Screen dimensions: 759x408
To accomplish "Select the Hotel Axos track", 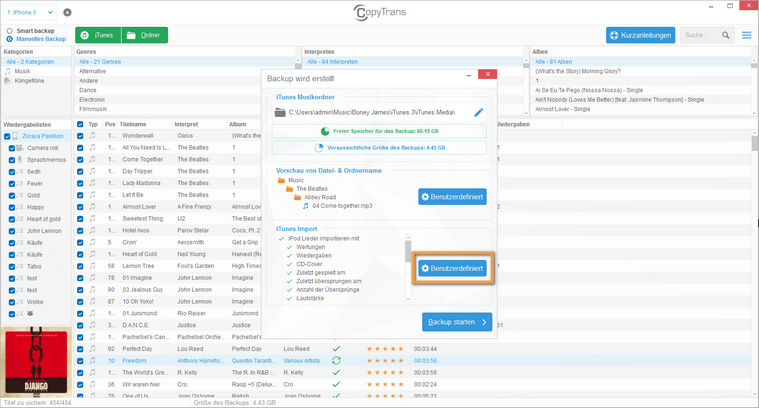I will pos(136,230).
